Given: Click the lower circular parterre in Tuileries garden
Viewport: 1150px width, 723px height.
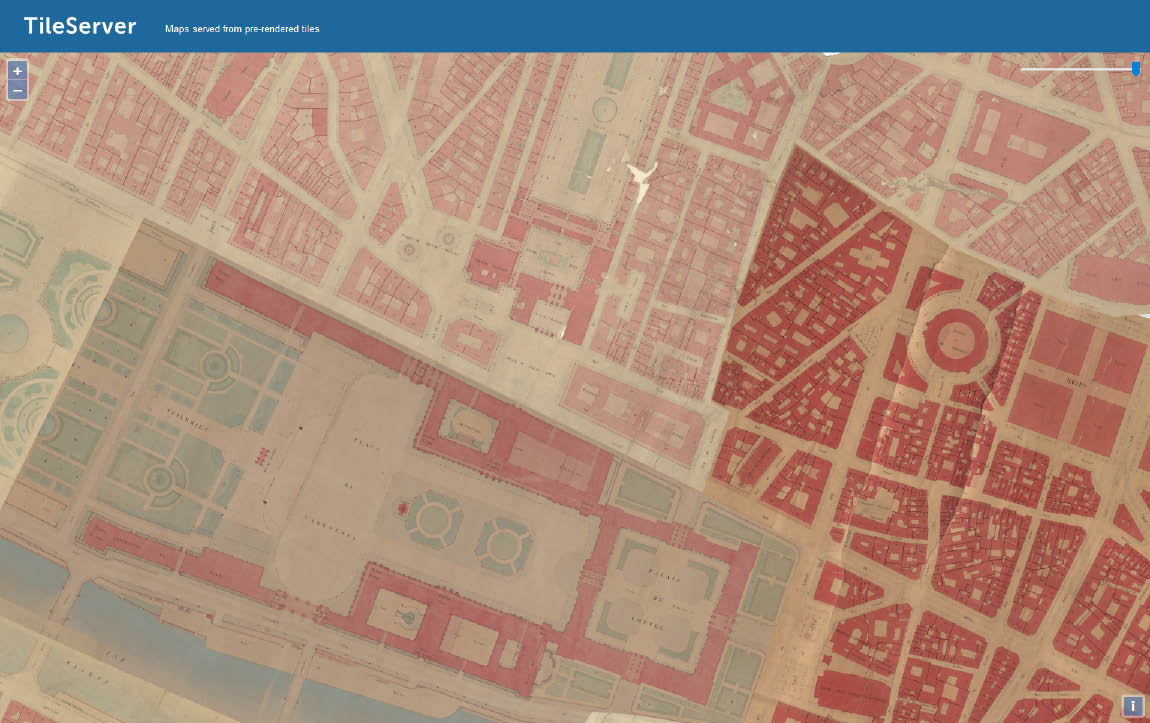Looking at the screenshot, I should click(158, 481).
